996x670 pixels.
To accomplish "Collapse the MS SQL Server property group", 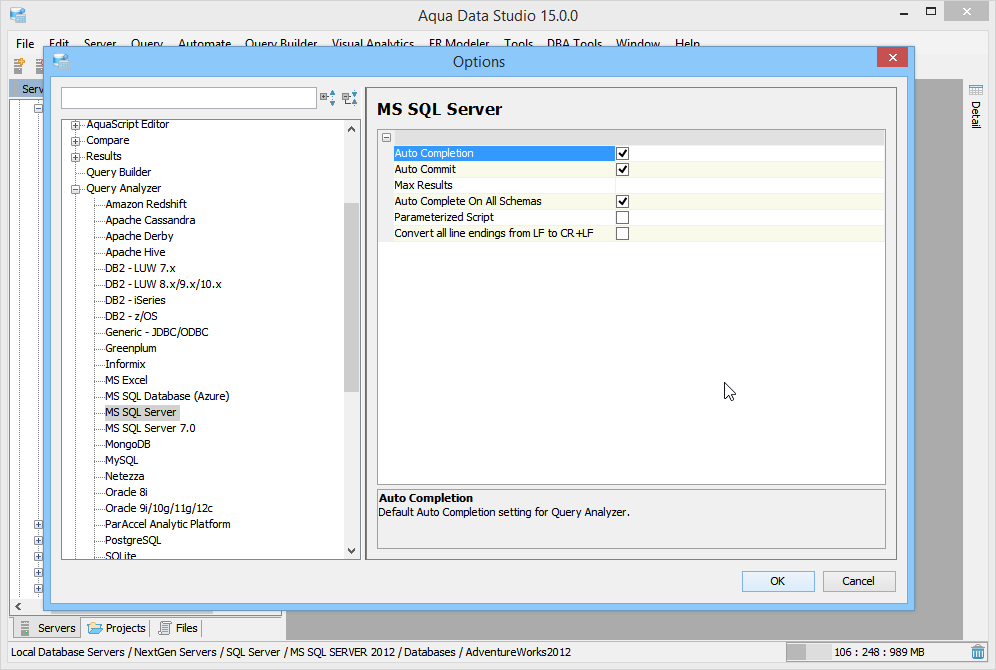I will point(386,137).
